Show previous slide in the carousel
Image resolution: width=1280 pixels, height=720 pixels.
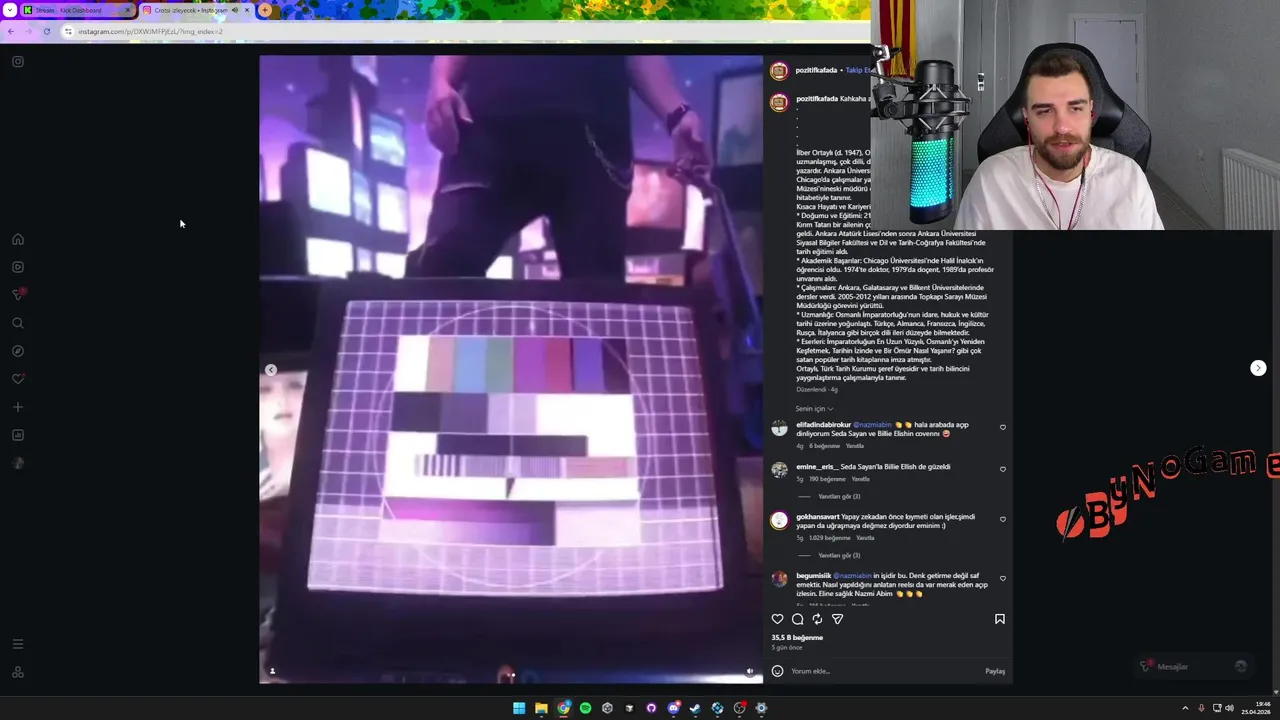click(271, 370)
